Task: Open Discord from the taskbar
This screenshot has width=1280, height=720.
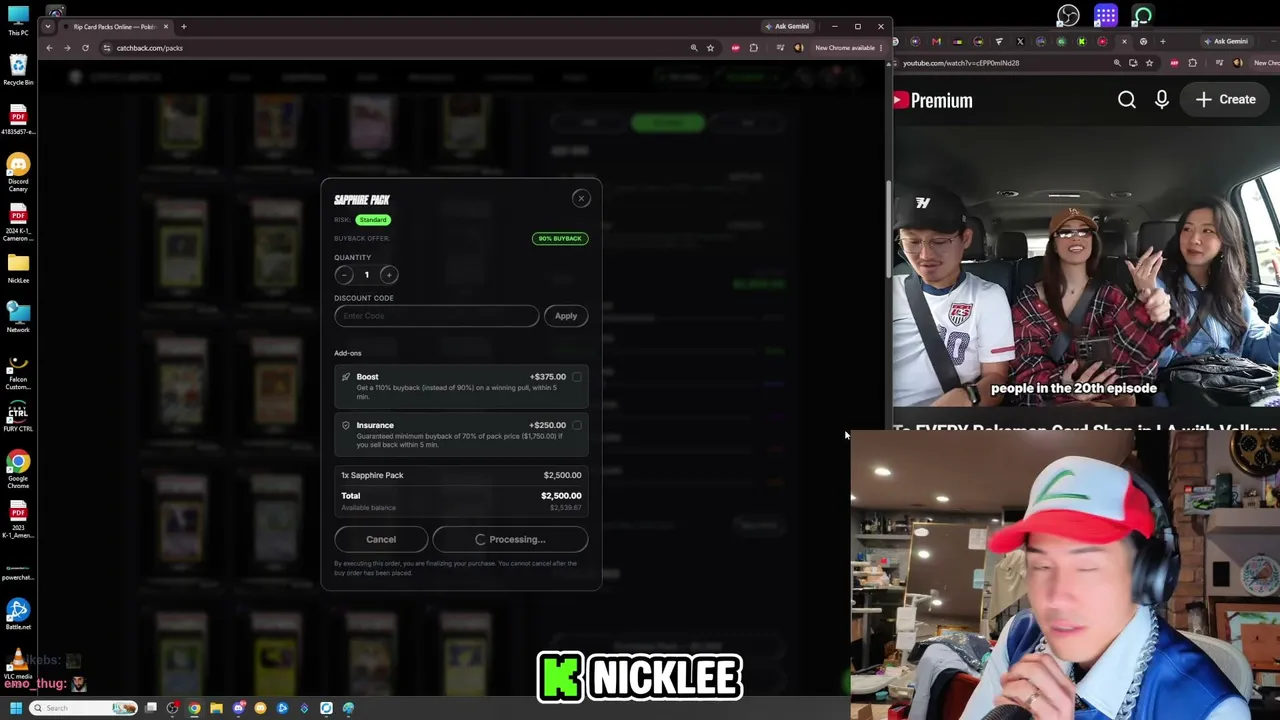Action: coord(239,708)
